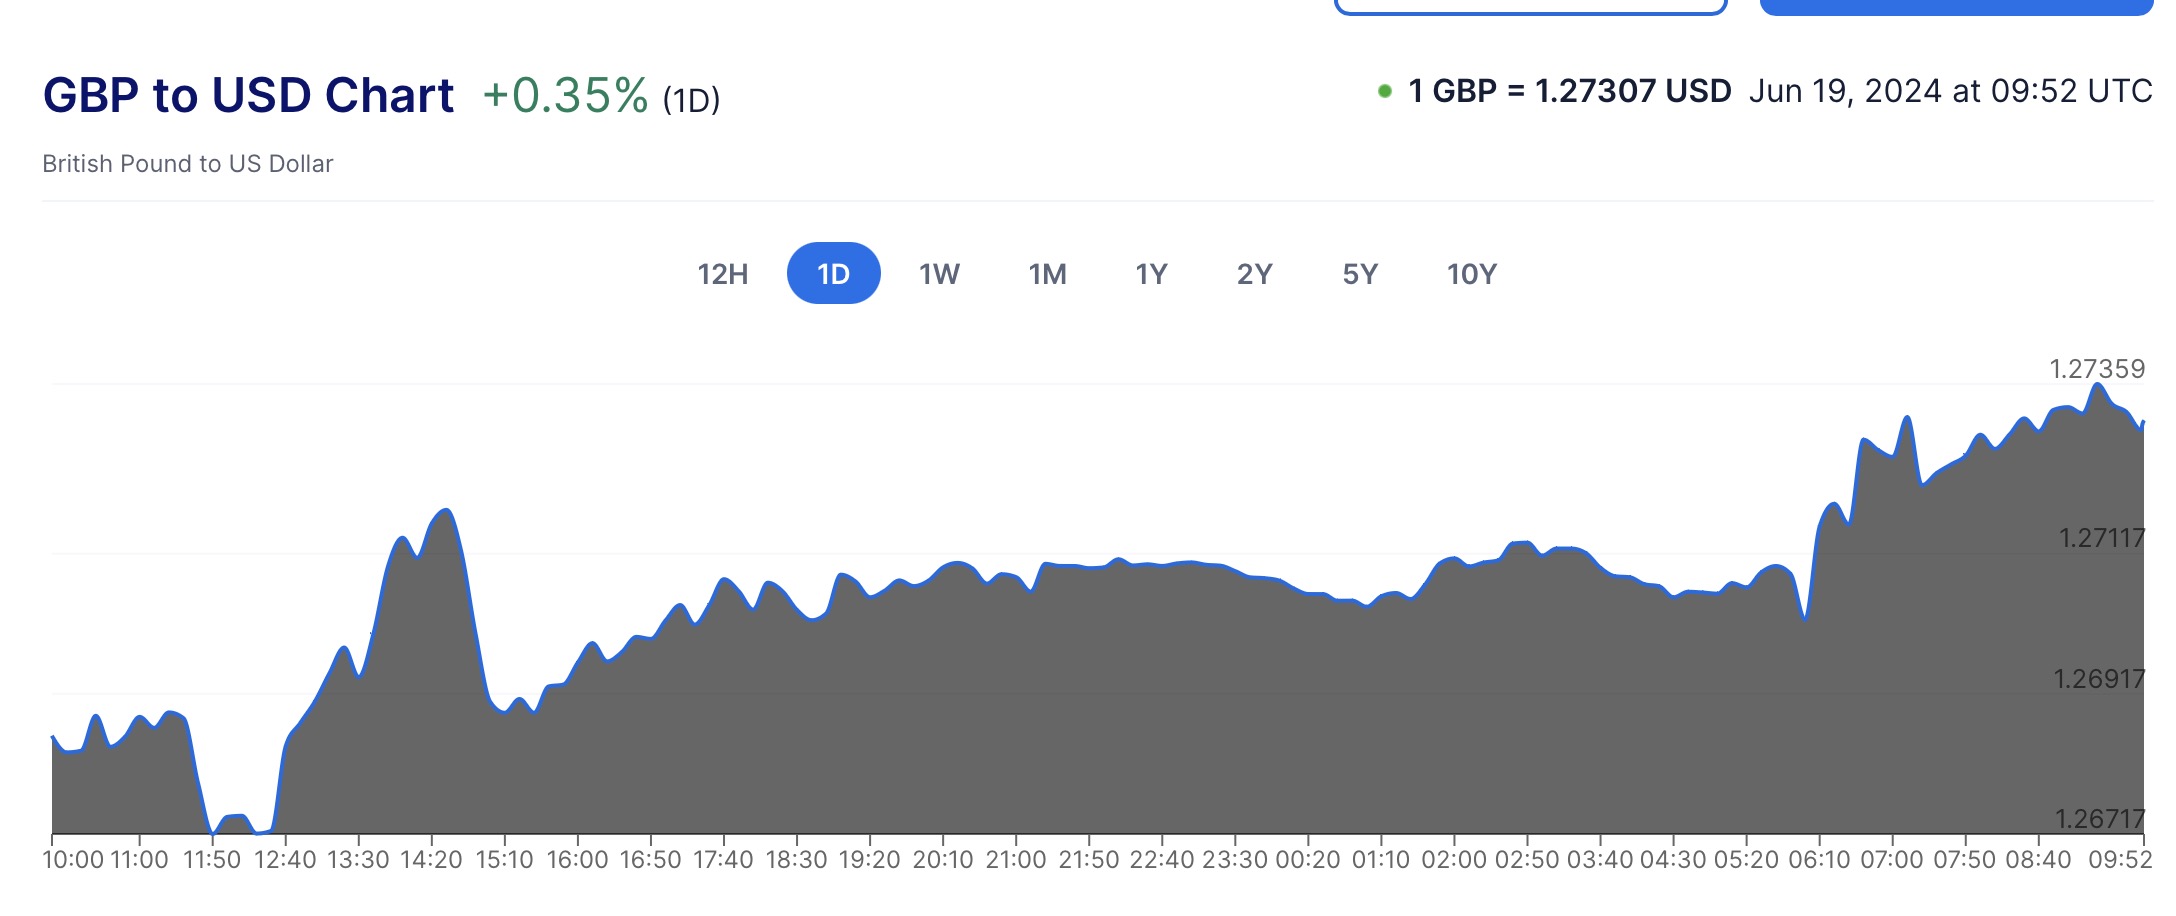Click the GBP to USD Chart heading
The width and height of the screenshot is (2176, 916).
coord(248,96)
